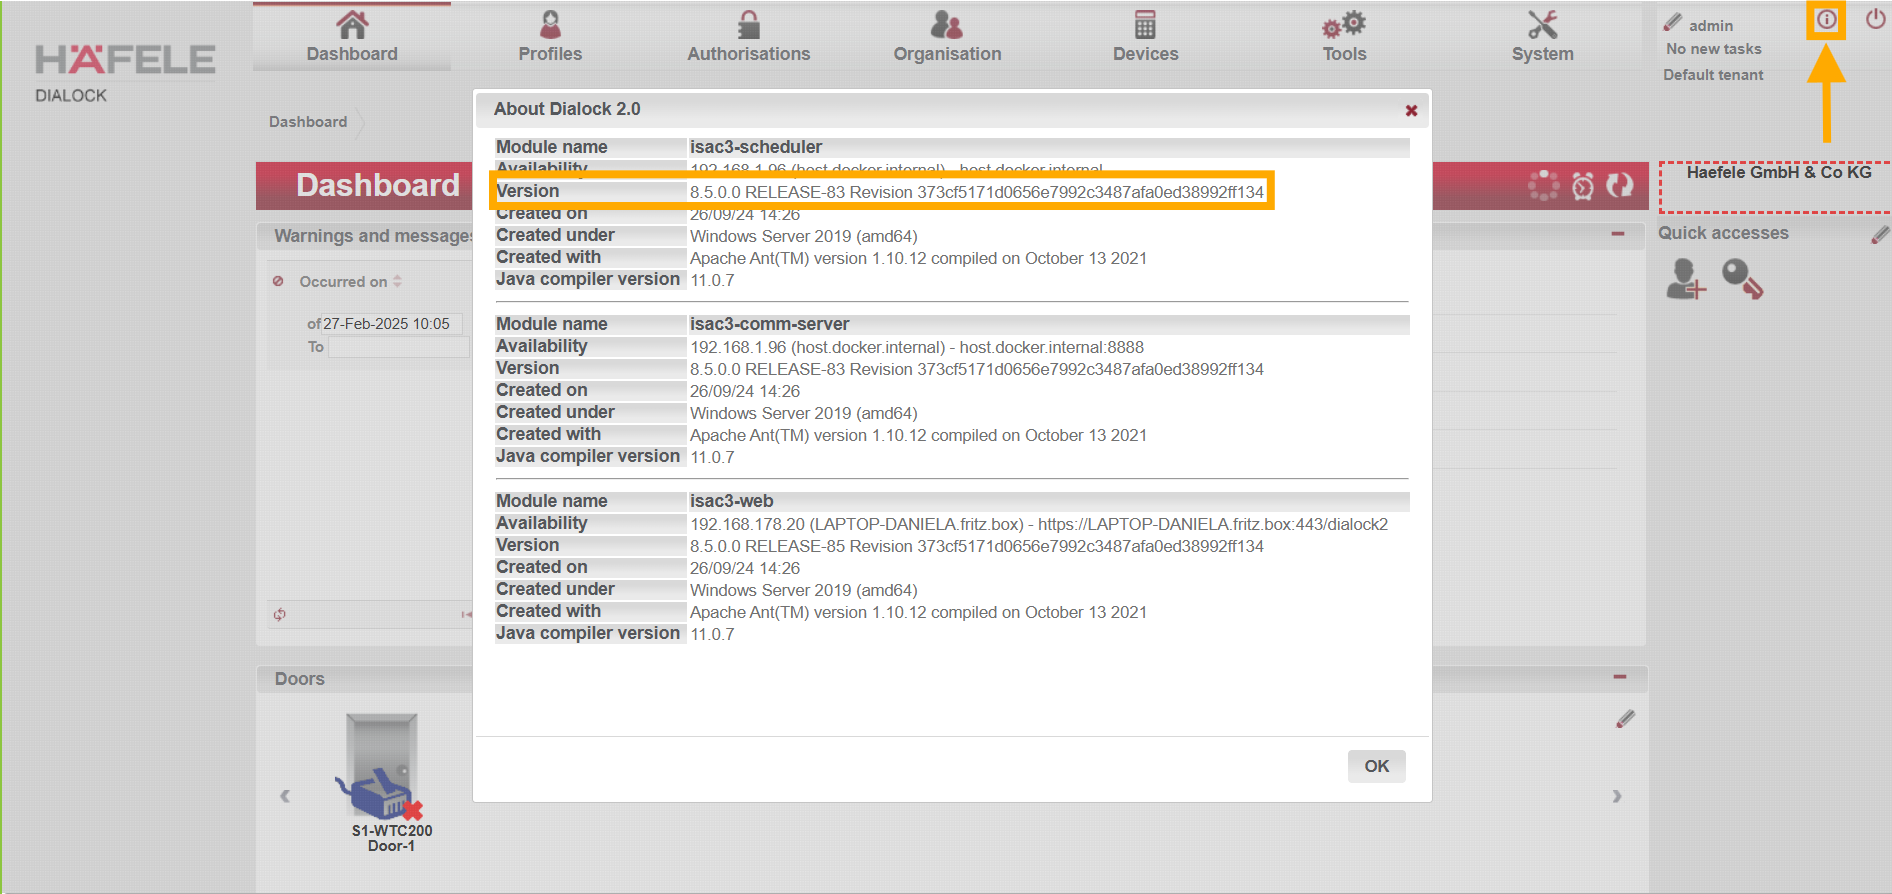The height and width of the screenshot is (894, 1892).
Task: Collapse the Warnings and messages panel
Action: point(1618,234)
